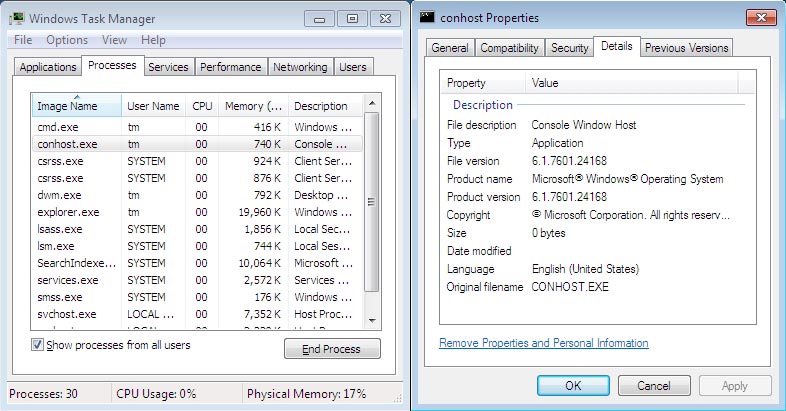Select the smss.exe process
The height and width of the screenshot is (411, 786).
point(197,297)
